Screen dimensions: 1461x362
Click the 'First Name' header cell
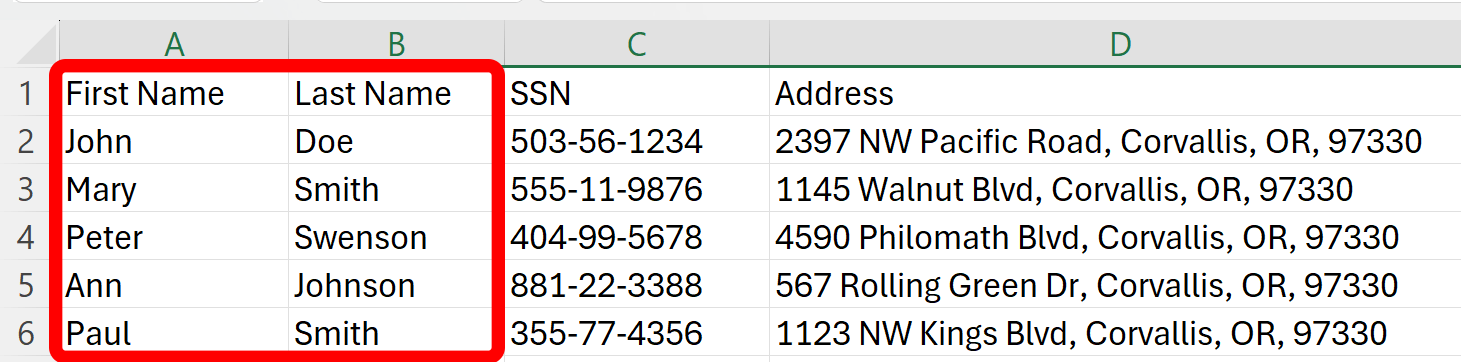tap(175, 93)
